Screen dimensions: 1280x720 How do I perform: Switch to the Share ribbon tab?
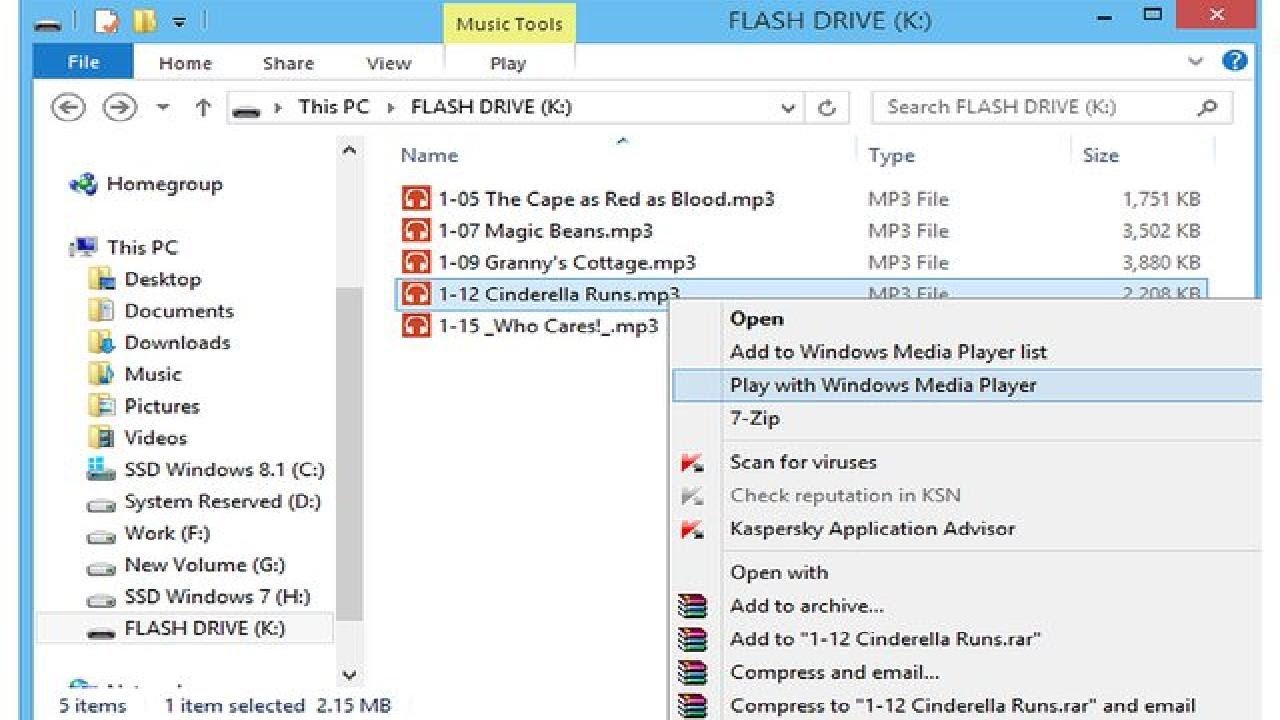[x=288, y=63]
